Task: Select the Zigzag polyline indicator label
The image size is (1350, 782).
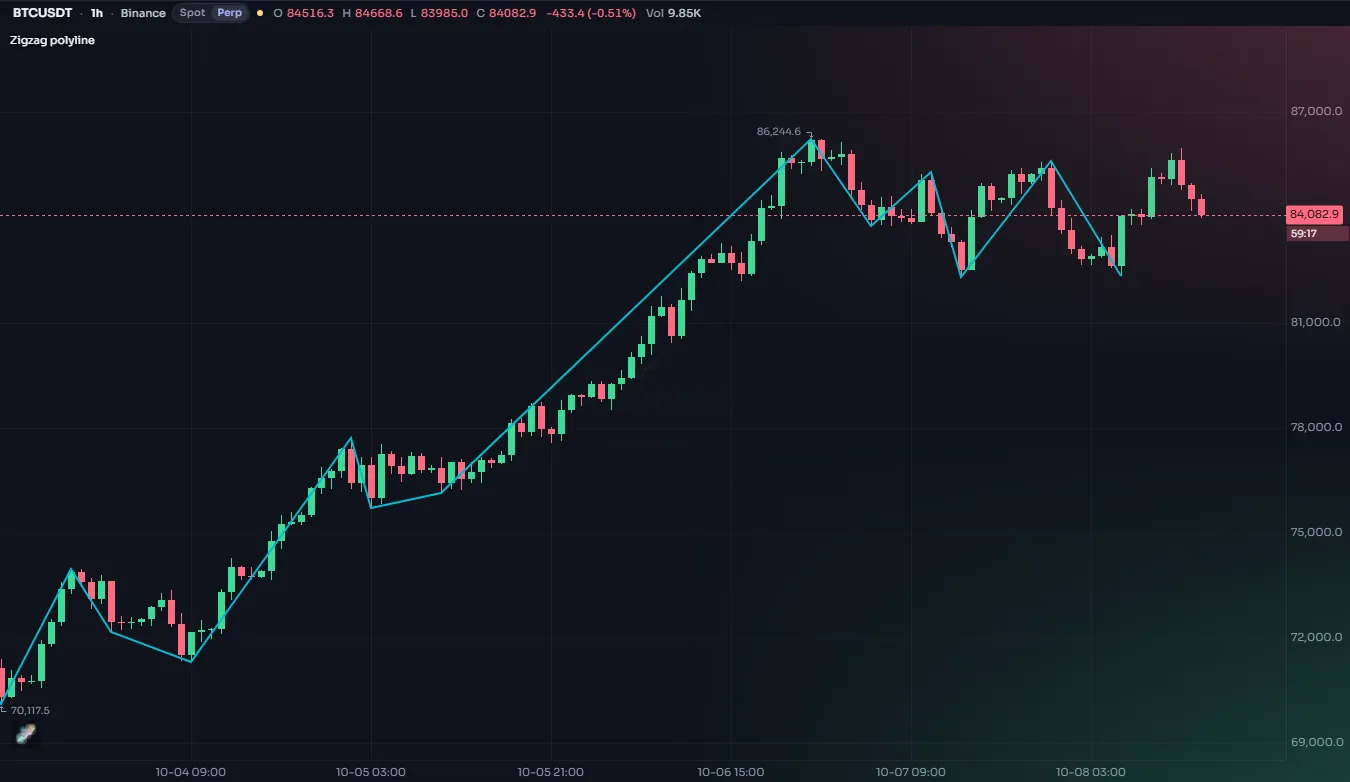Action: 52,40
